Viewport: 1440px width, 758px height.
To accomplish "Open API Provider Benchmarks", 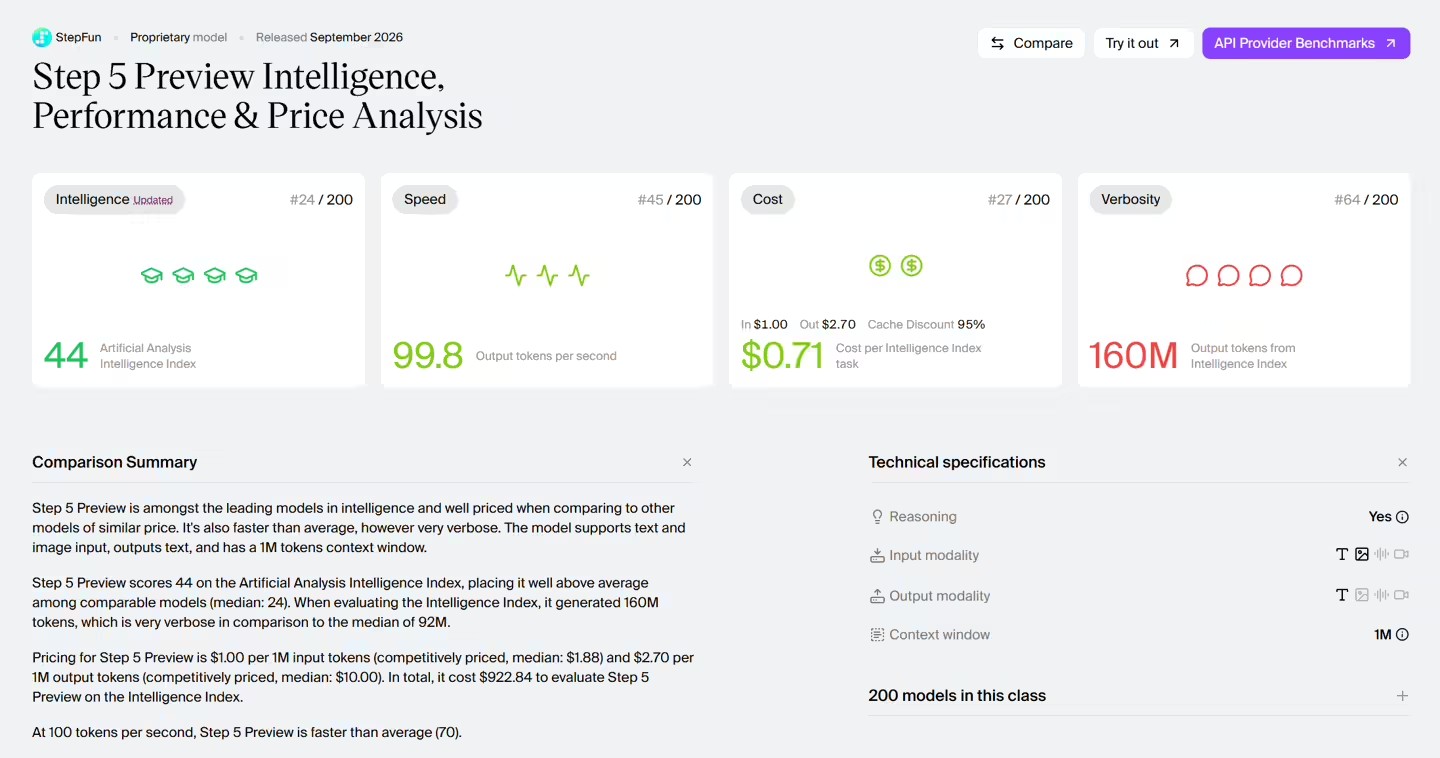I will point(1306,43).
